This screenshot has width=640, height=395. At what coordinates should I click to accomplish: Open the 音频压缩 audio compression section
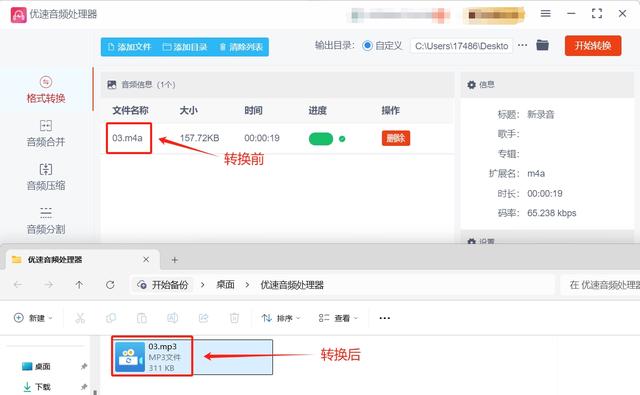point(46,177)
